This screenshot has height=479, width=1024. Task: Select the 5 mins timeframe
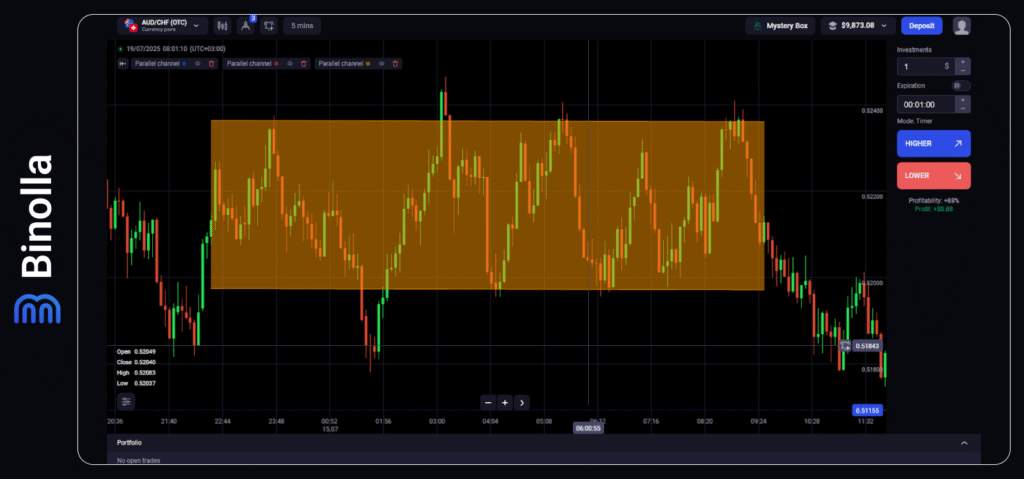(x=301, y=26)
